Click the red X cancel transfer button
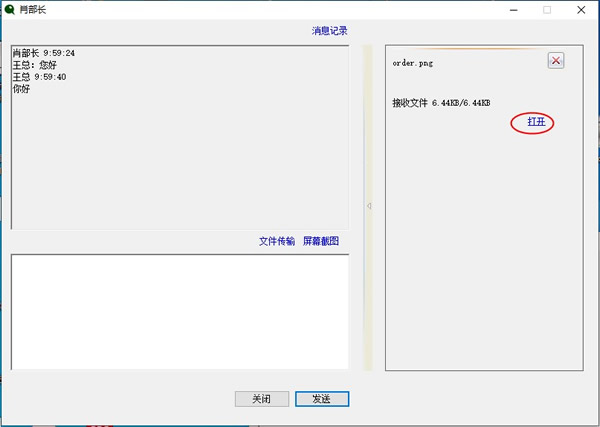The image size is (600, 427). pyautogui.click(x=556, y=61)
